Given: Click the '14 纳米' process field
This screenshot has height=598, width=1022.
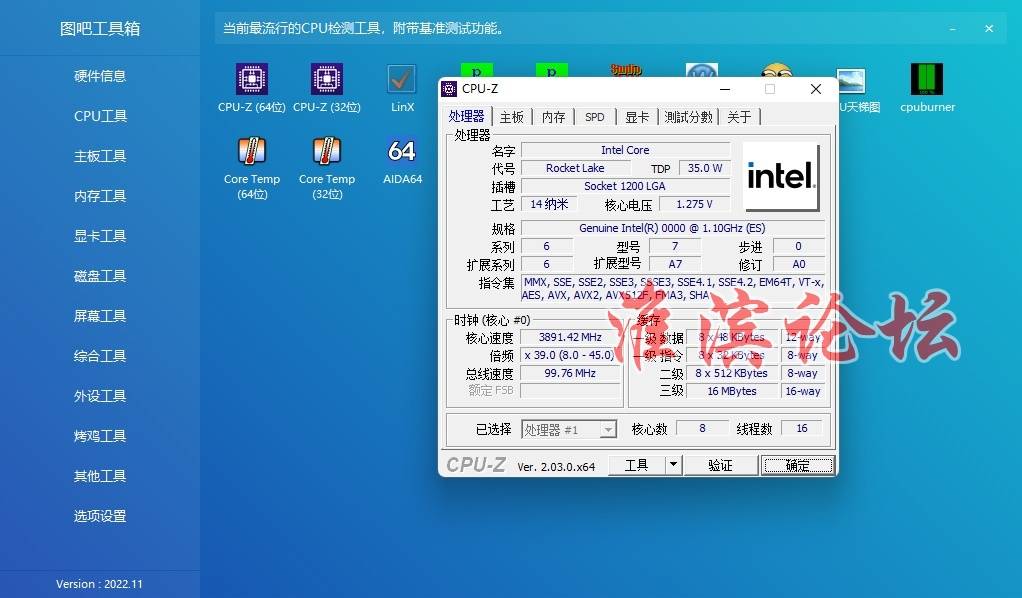Looking at the screenshot, I should coord(549,204).
